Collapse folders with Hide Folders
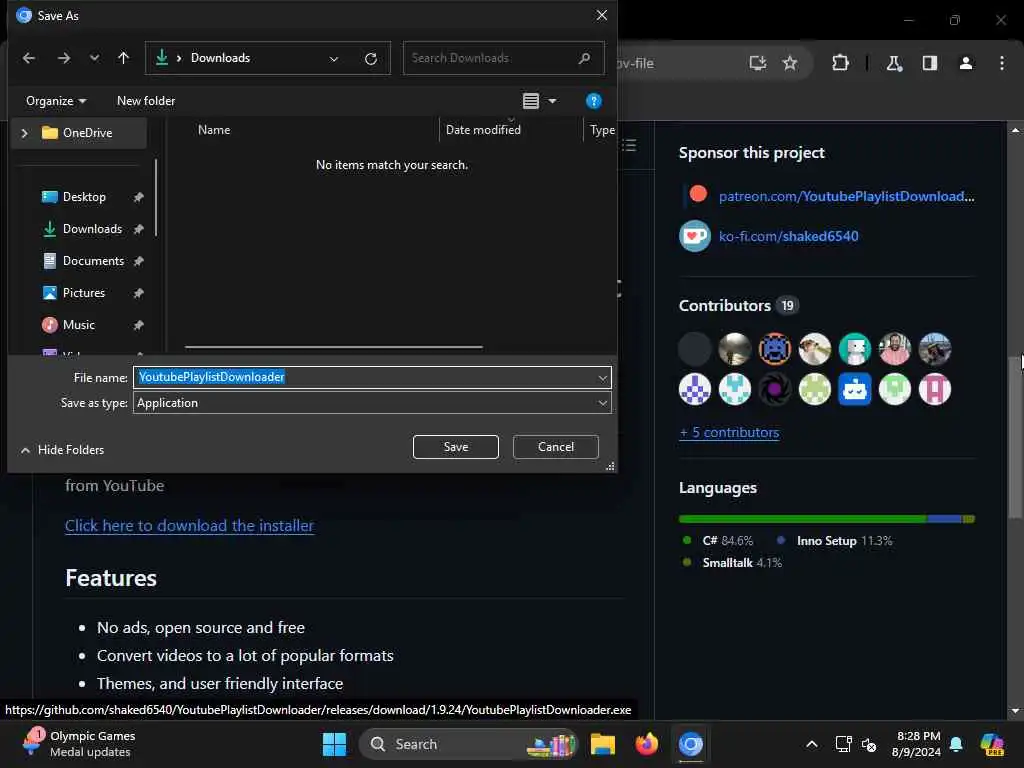 tap(63, 450)
